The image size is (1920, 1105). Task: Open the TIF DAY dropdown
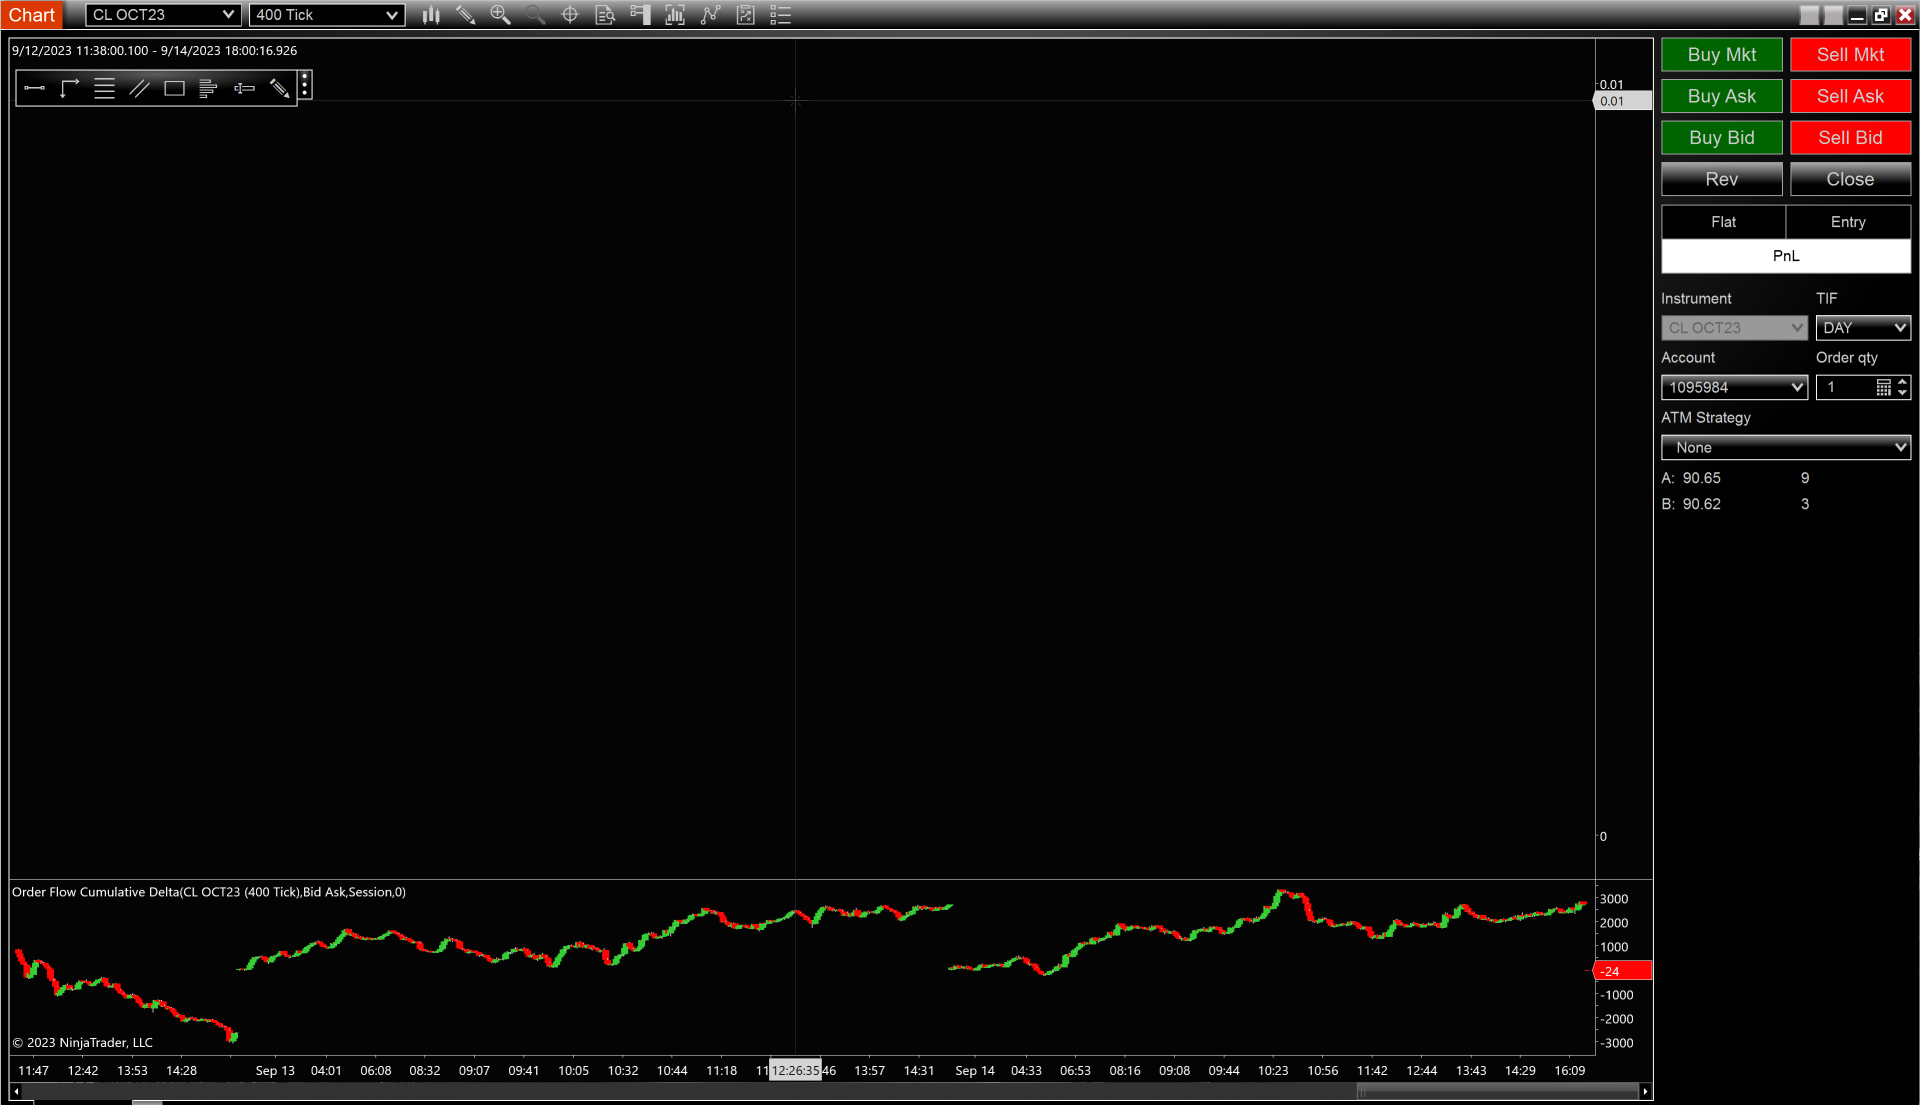(x=1862, y=328)
